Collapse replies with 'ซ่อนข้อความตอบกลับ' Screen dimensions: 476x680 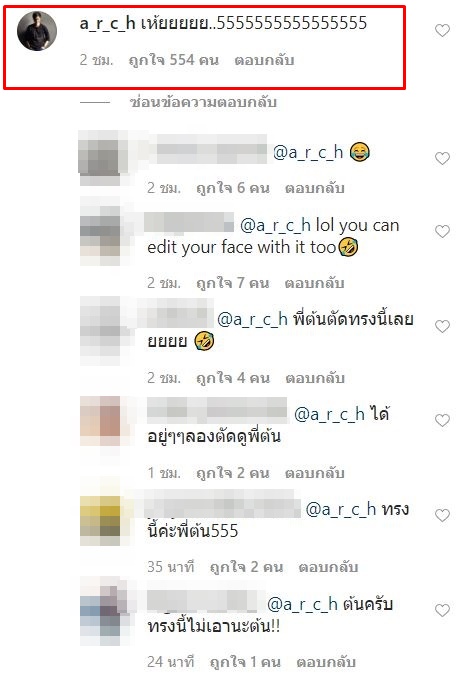tap(203, 102)
